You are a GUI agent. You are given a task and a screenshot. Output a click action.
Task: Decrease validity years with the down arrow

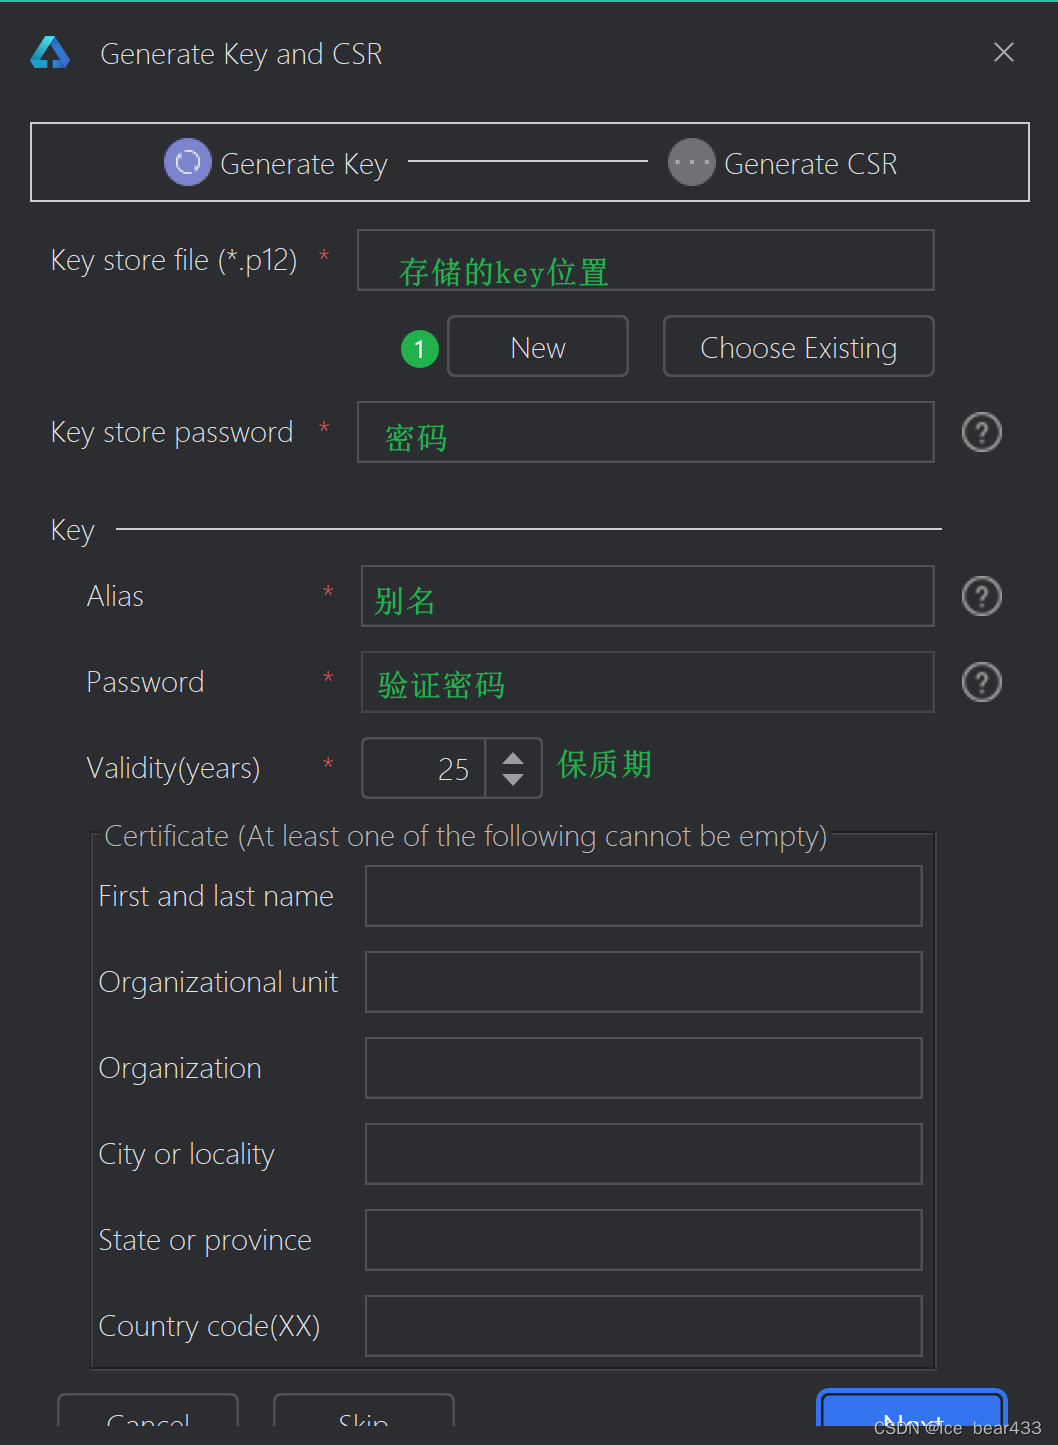[x=513, y=779]
